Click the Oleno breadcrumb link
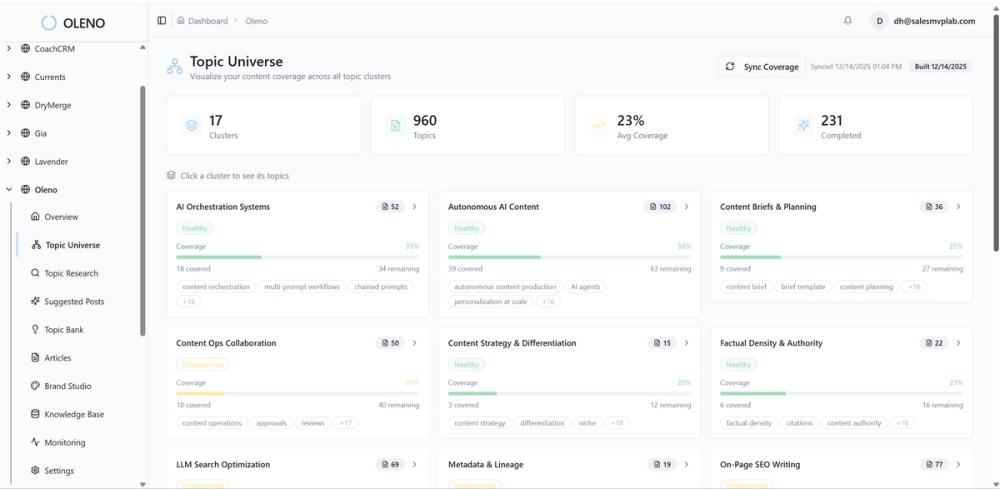The width and height of the screenshot is (1000, 489). click(256, 21)
